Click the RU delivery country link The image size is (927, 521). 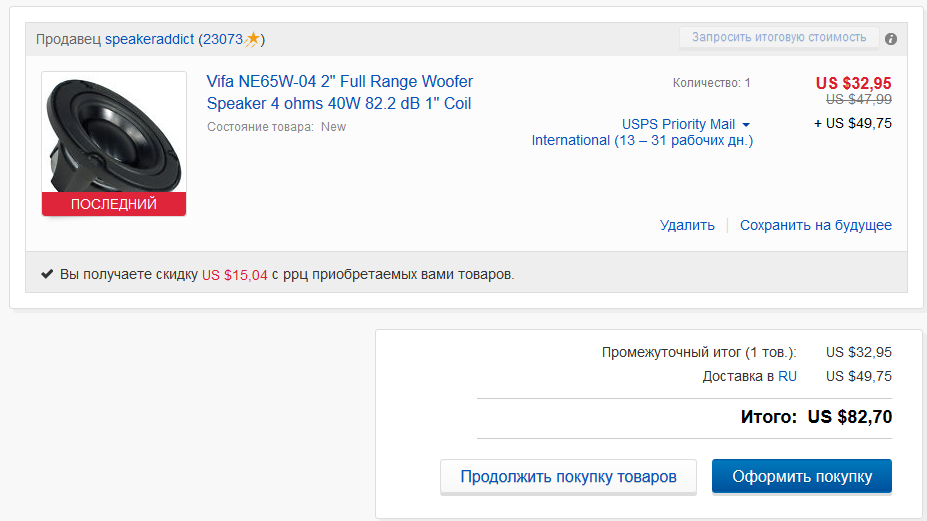pyautogui.click(x=787, y=376)
